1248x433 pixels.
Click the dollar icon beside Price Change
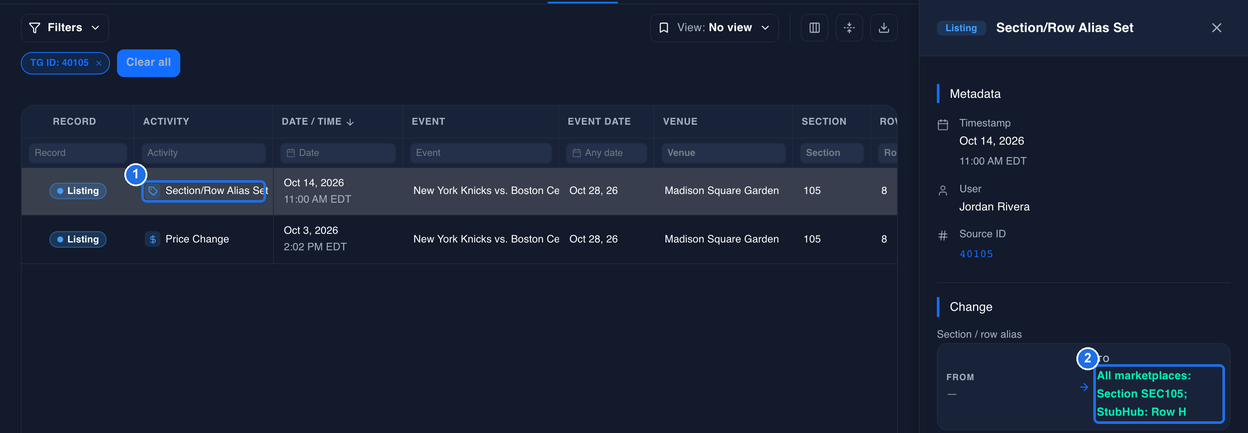(x=152, y=239)
